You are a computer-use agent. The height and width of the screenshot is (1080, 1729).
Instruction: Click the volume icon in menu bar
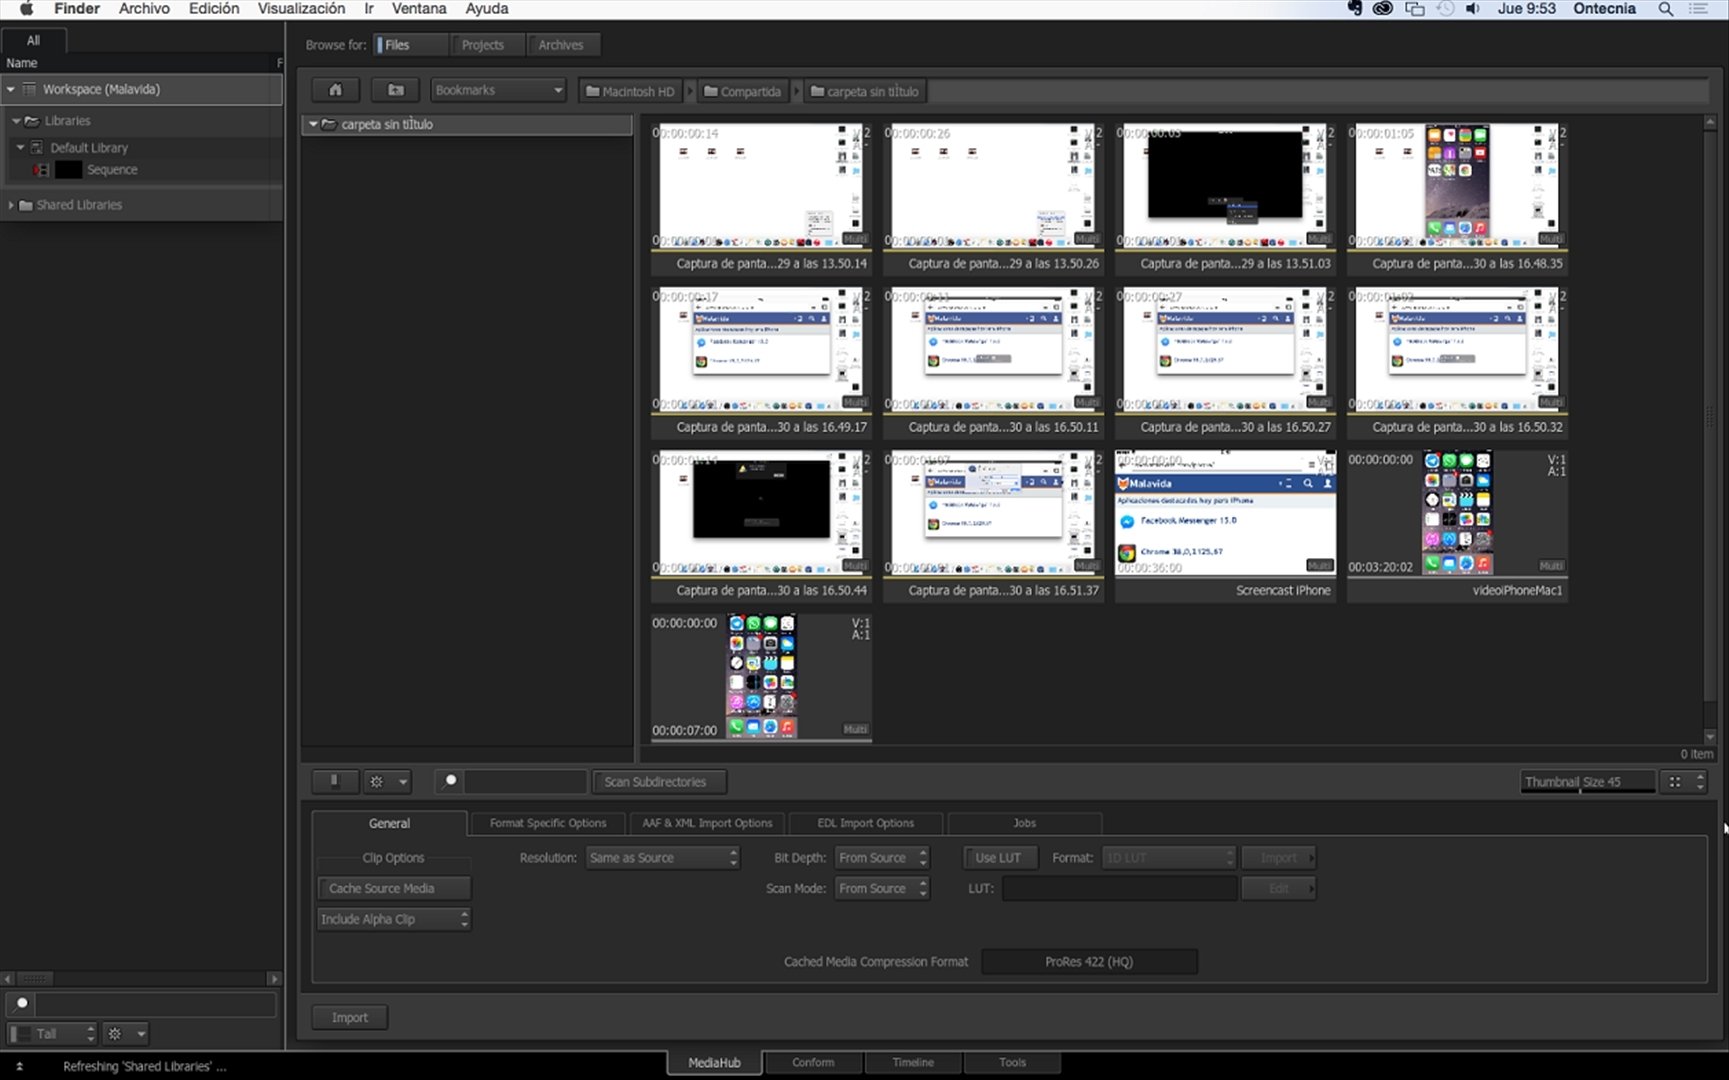tap(1472, 9)
